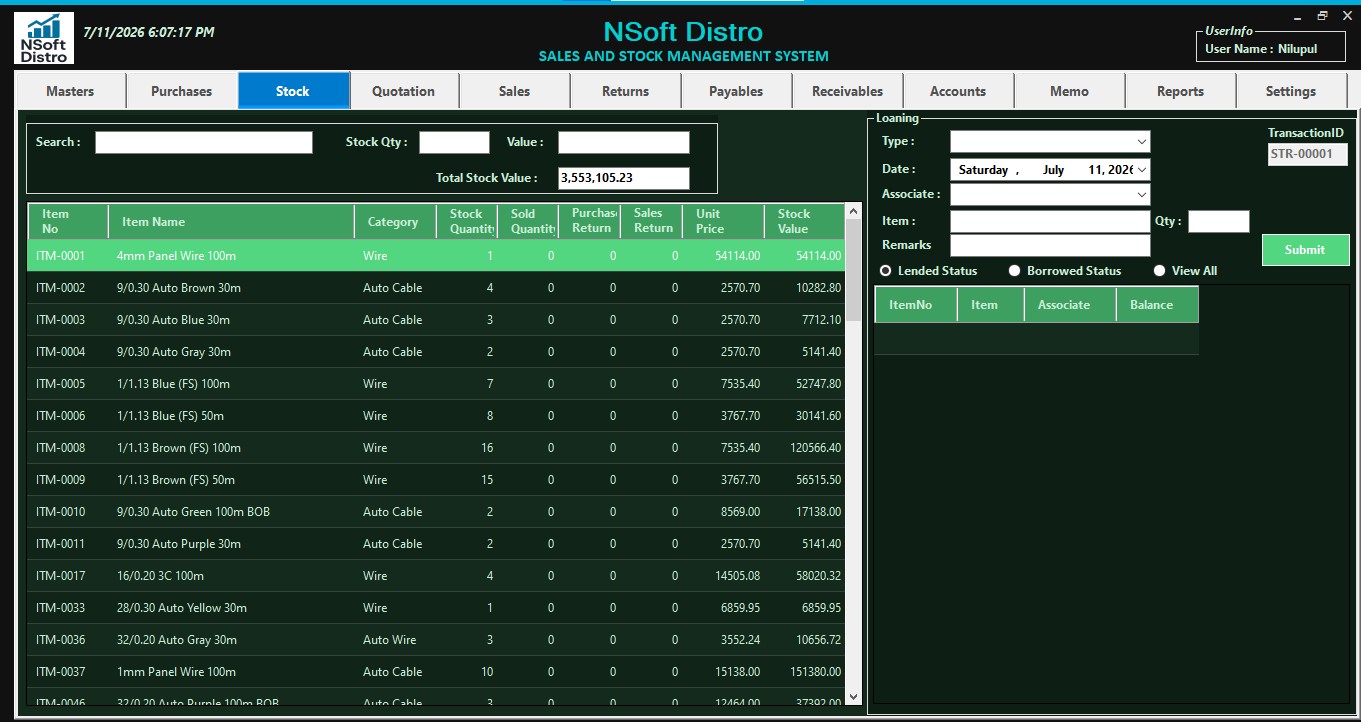Switch to the Purchases tab
The width and height of the screenshot is (1361, 722).
click(x=181, y=91)
